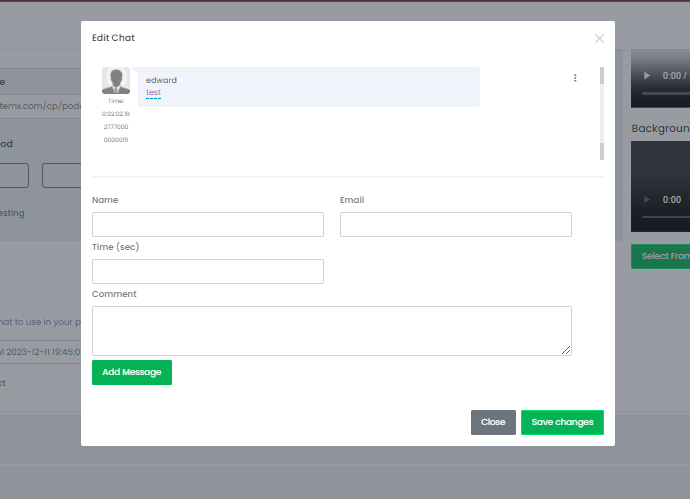Screen dimensions: 690x499
Task: Focus the Email input field
Action: (x=455, y=224)
